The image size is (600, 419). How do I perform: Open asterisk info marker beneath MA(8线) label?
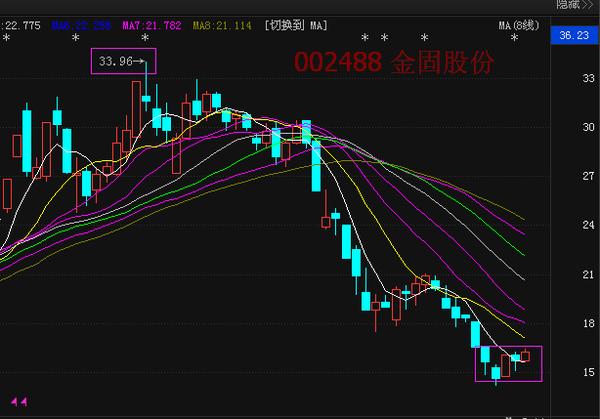515,37
